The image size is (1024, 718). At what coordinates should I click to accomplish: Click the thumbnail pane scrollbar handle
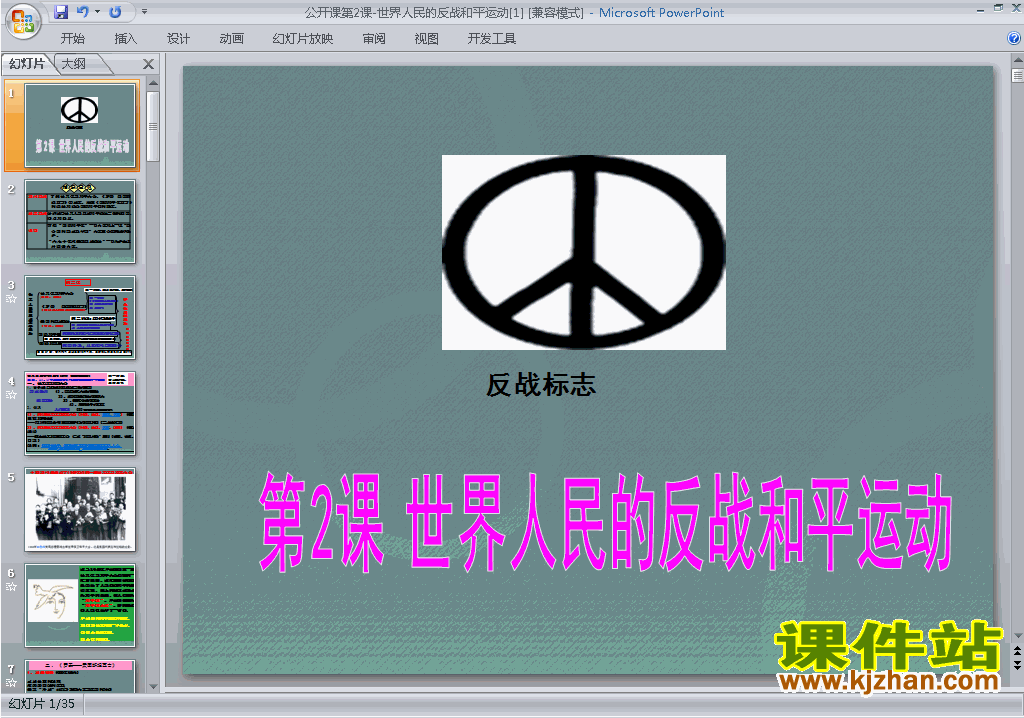click(x=153, y=125)
